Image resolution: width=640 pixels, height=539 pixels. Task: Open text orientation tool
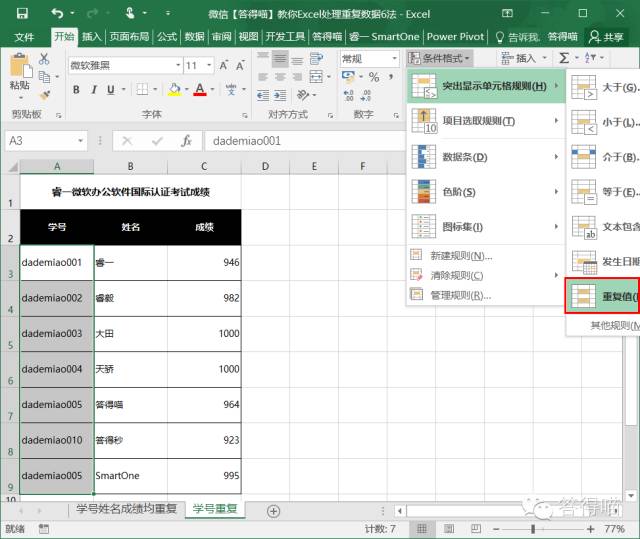pos(303,95)
